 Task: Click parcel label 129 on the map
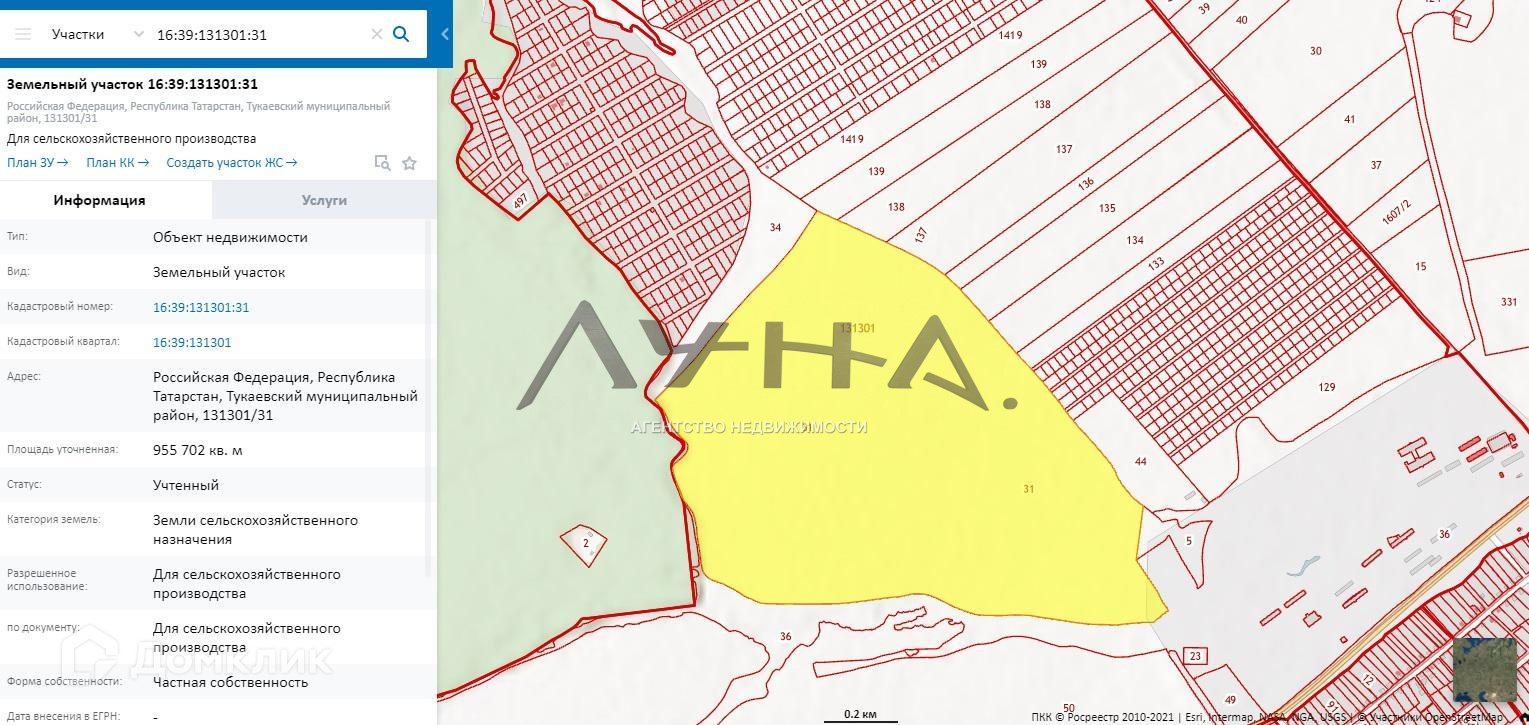[x=1327, y=387]
